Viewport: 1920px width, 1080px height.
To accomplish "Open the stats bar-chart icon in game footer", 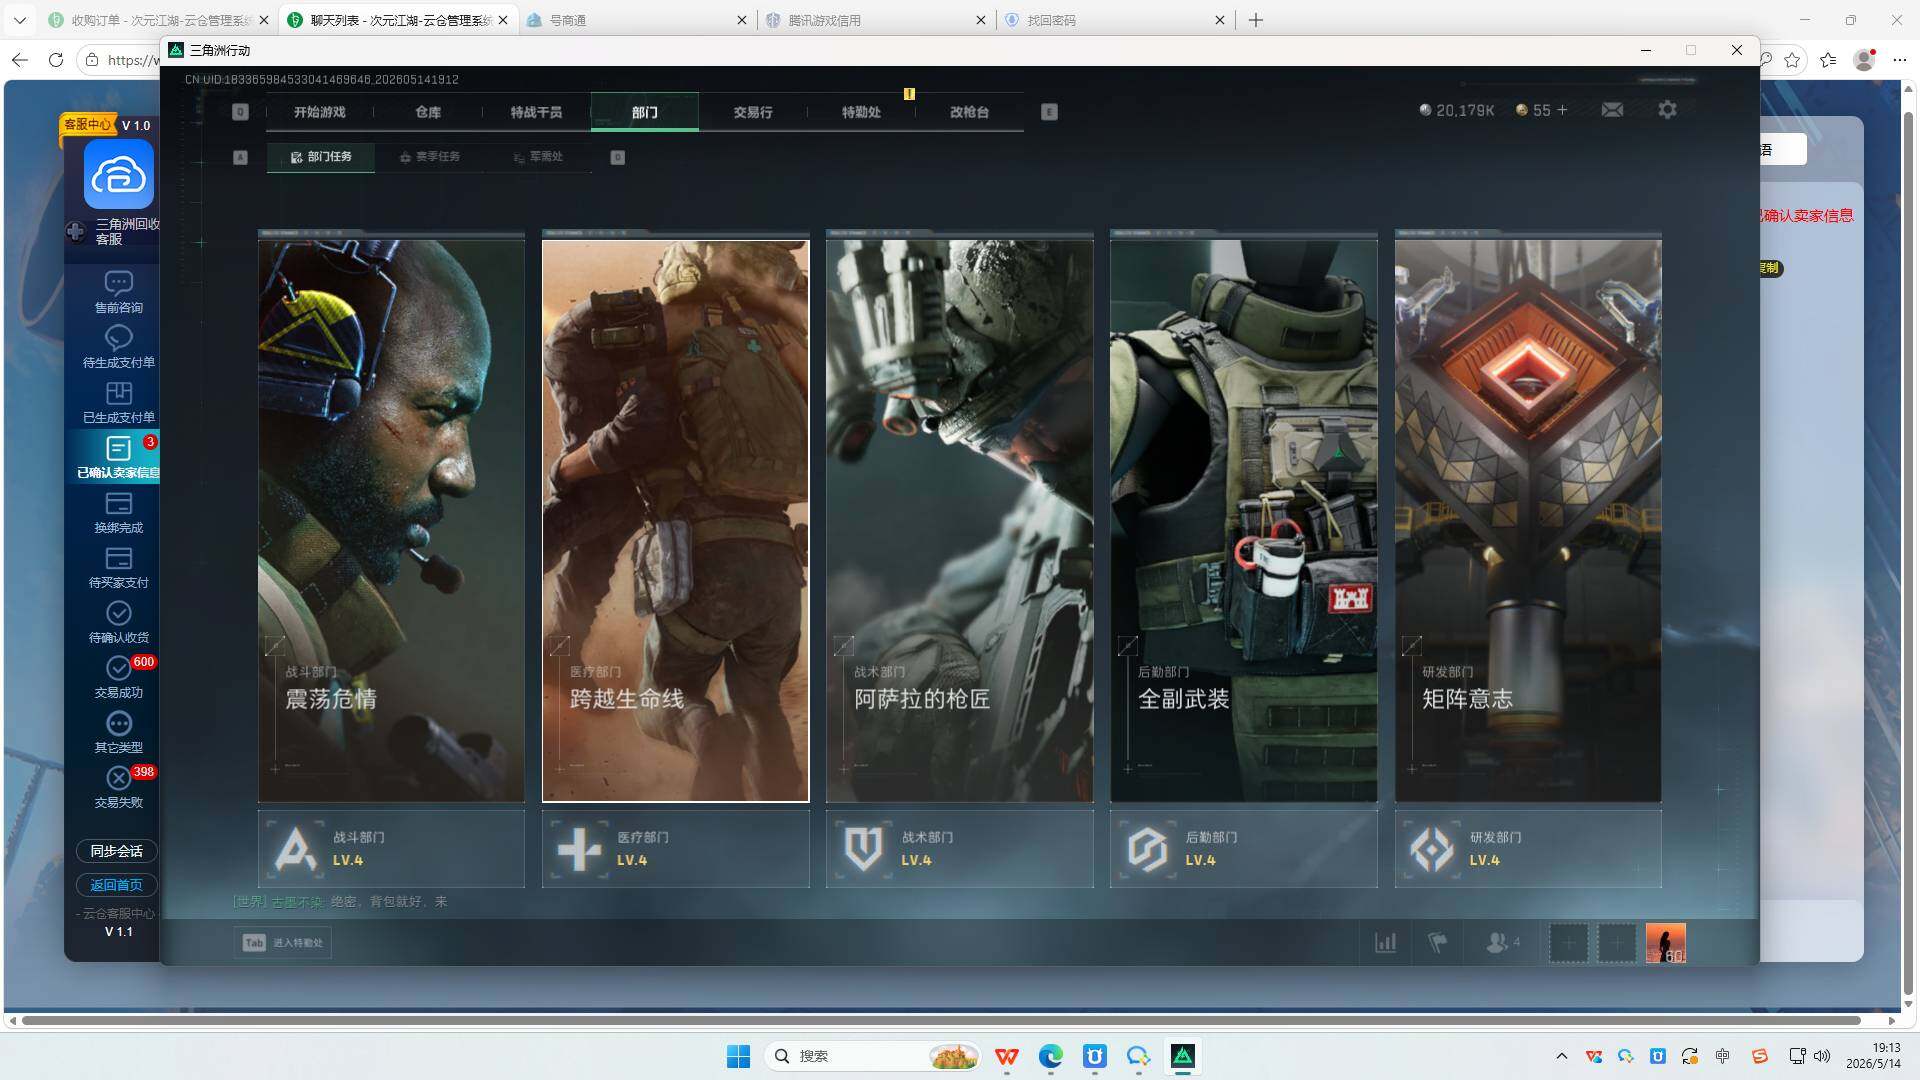I will 1385,942.
